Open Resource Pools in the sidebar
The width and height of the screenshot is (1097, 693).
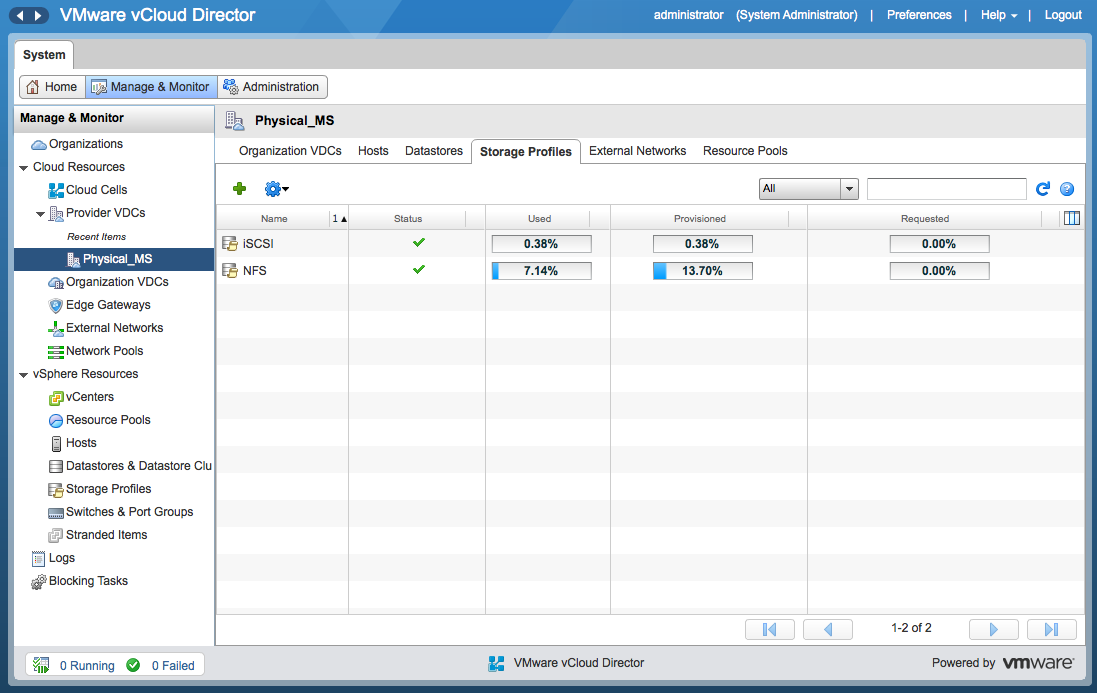[108, 420]
